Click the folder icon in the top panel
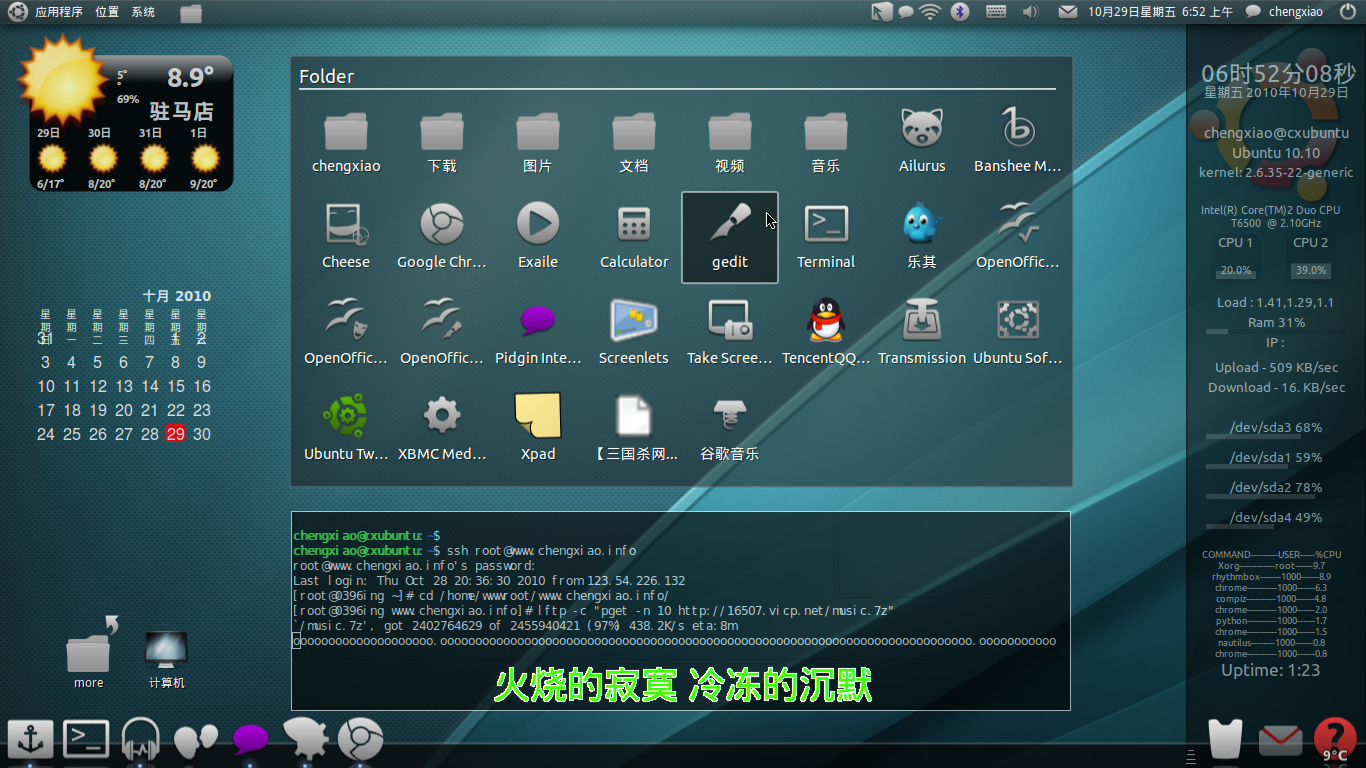 point(191,13)
